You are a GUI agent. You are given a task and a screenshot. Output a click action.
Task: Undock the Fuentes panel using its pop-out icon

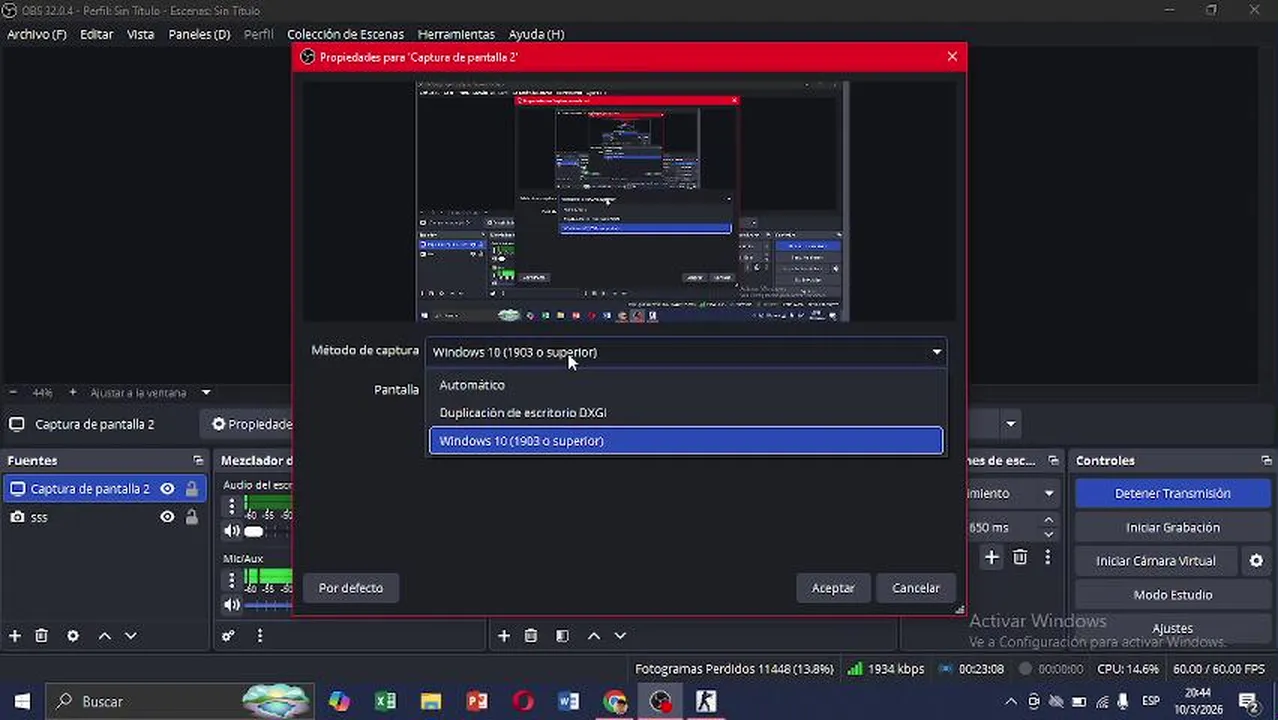pos(198,460)
